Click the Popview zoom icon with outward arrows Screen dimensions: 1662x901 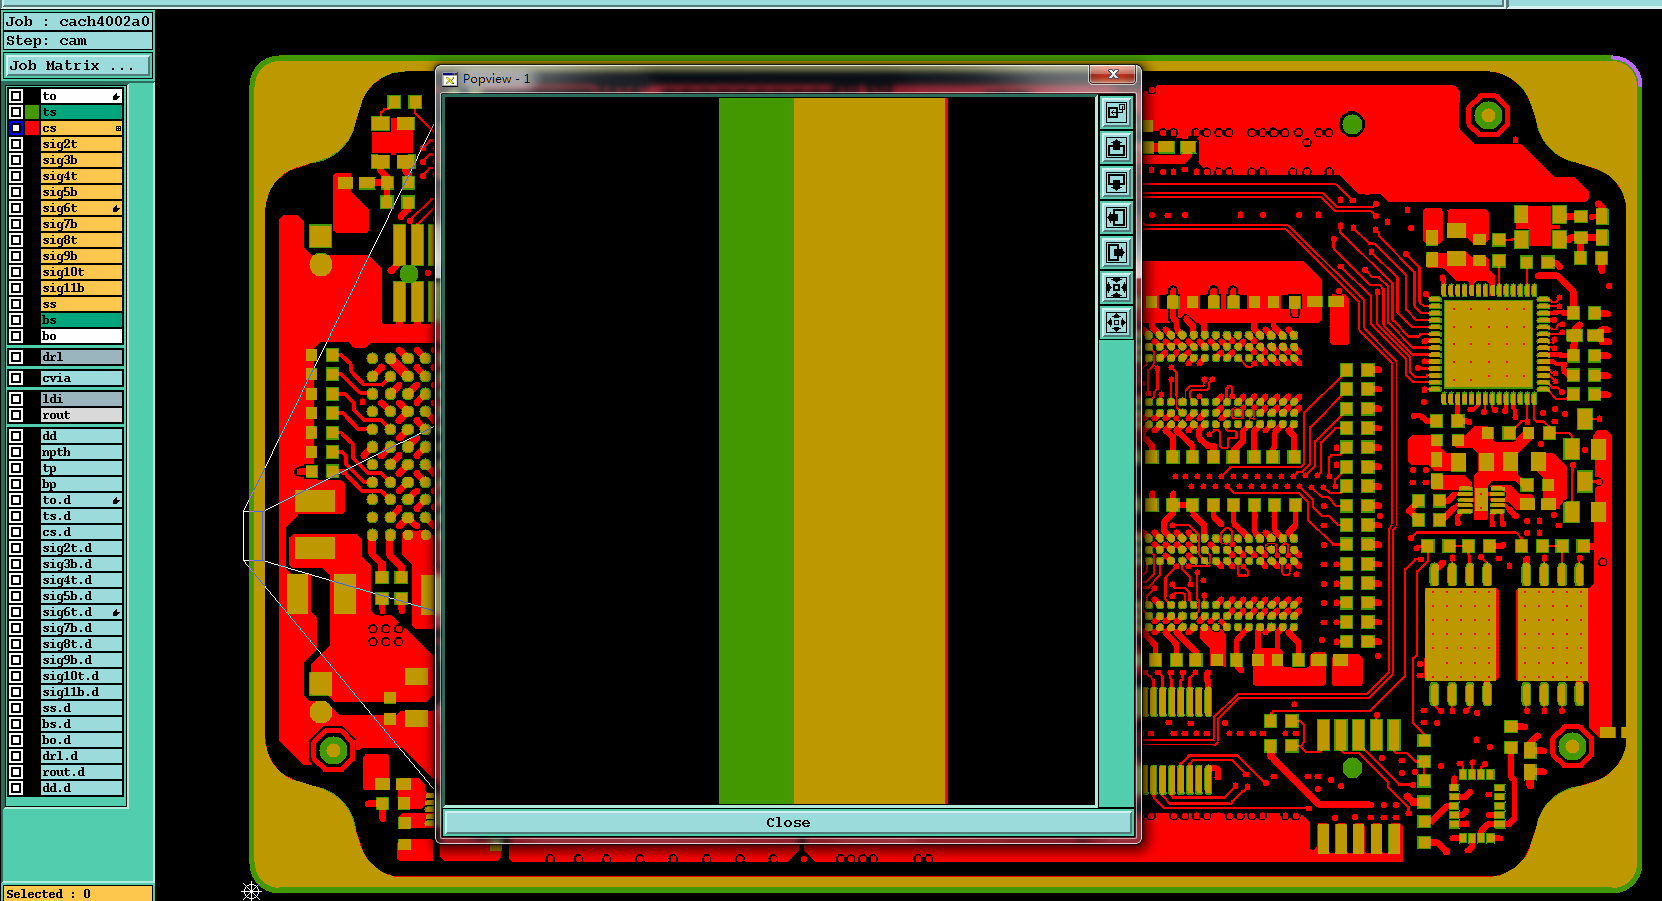[x=1116, y=322]
